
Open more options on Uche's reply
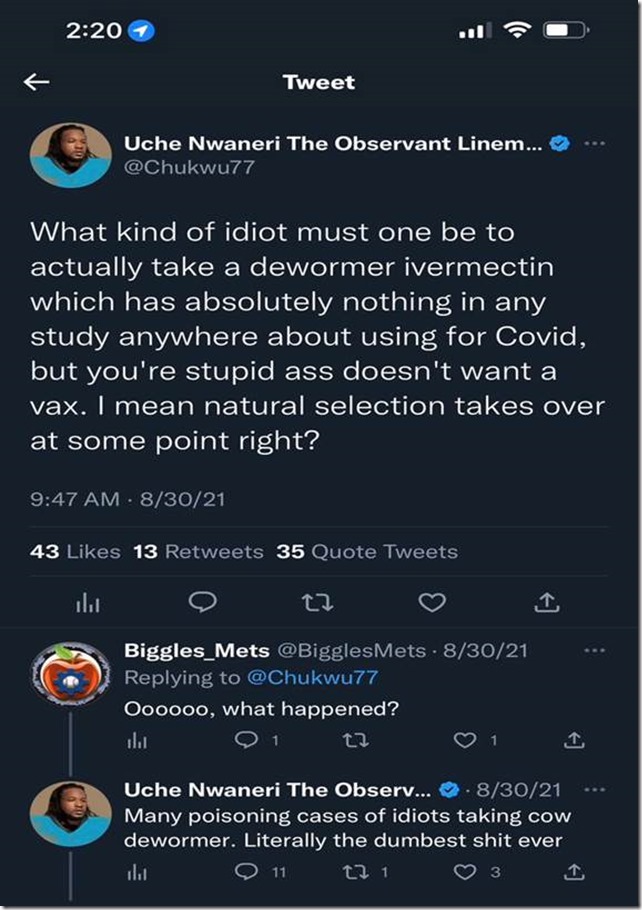[x=595, y=790]
